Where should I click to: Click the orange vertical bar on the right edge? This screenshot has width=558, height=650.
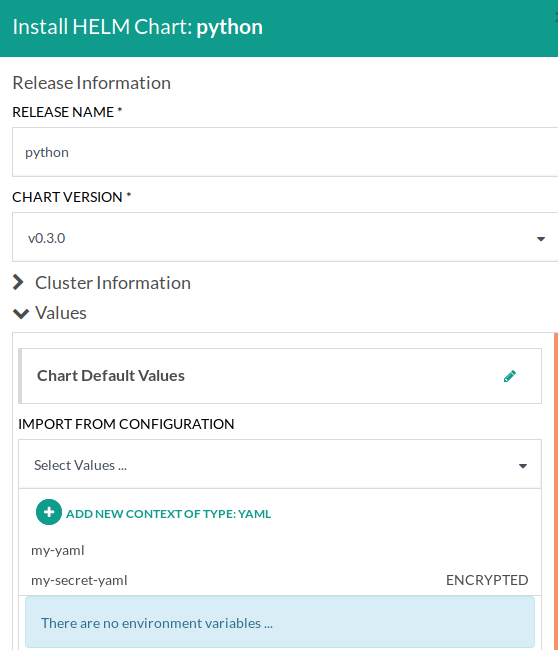[556, 491]
